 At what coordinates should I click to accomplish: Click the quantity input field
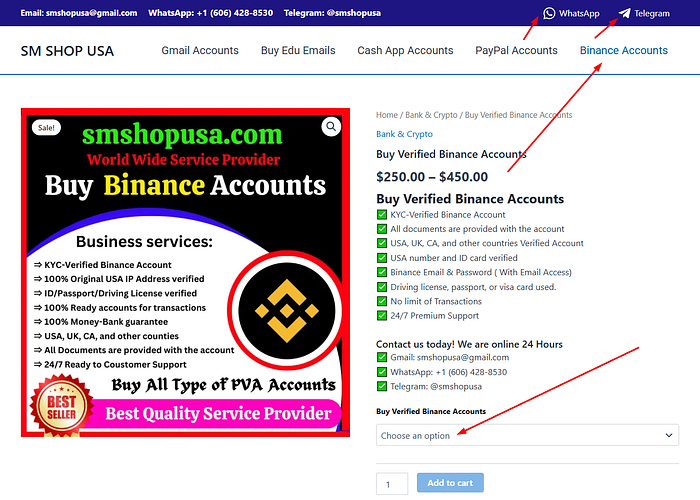coord(392,484)
